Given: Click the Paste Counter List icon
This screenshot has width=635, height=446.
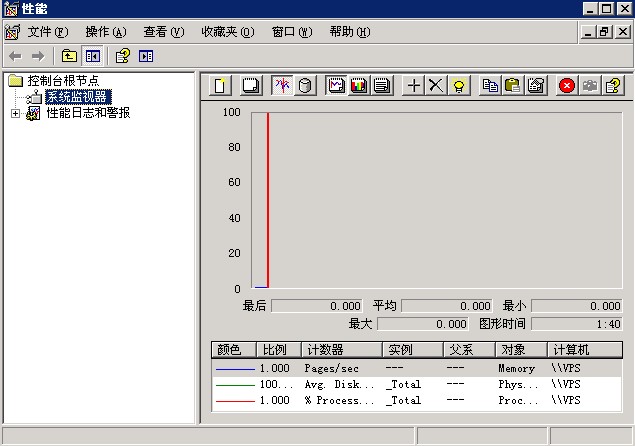Looking at the screenshot, I should [x=513, y=85].
